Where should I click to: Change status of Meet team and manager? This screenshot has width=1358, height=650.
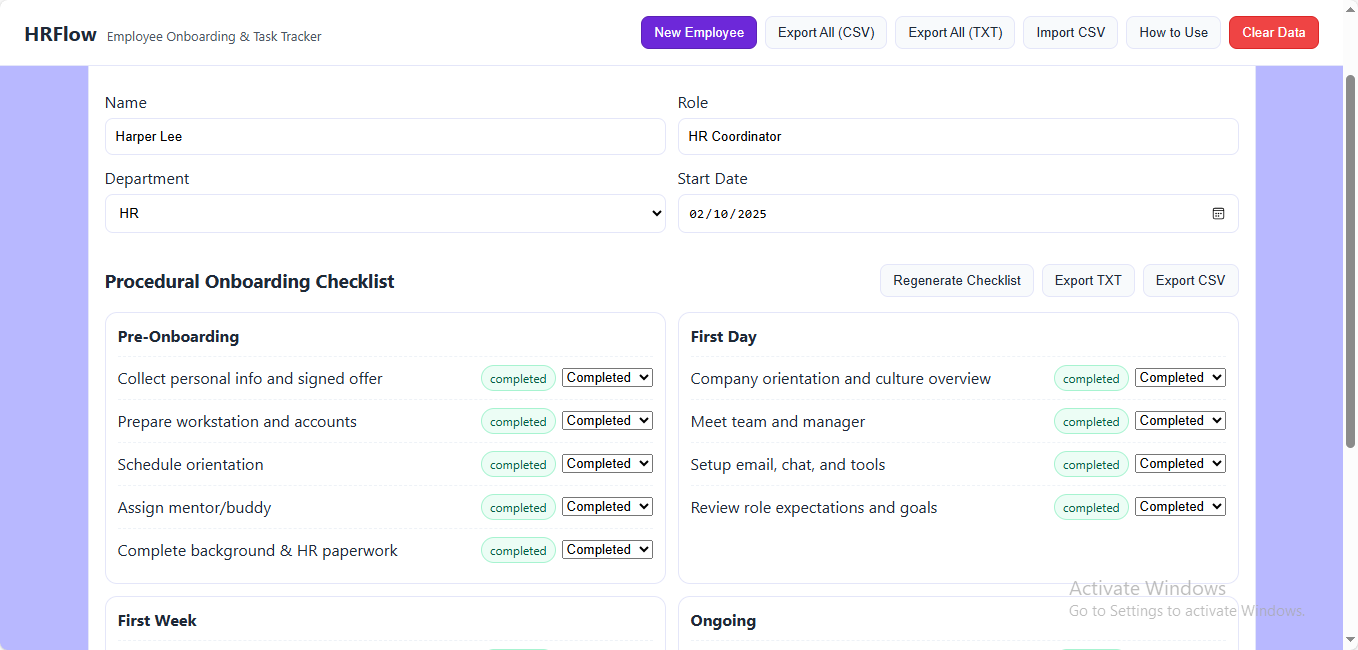click(1180, 421)
